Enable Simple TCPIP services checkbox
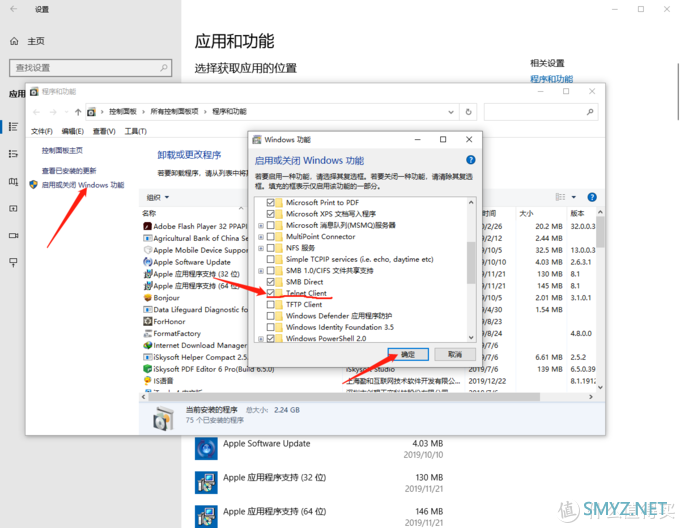The width and height of the screenshot is (680, 528). pyautogui.click(x=271, y=259)
